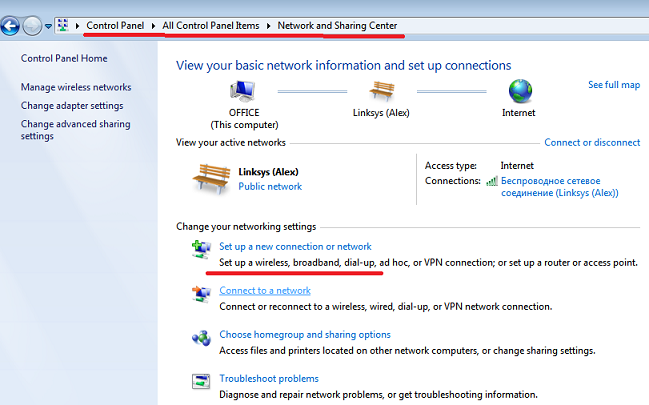Expand the arrow before Control Panel breadcrumb
The image size is (649, 405).
point(77,26)
